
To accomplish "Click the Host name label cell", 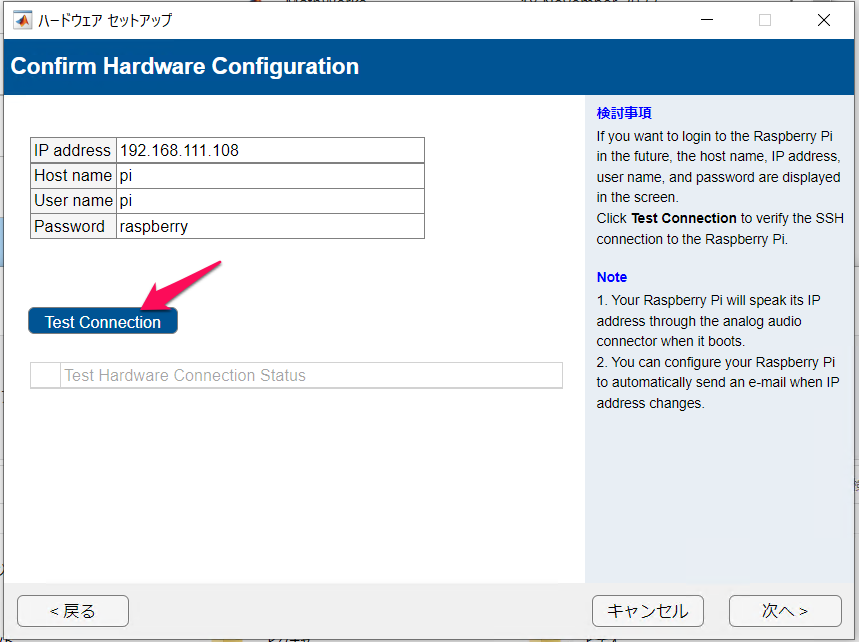I will tap(73, 175).
